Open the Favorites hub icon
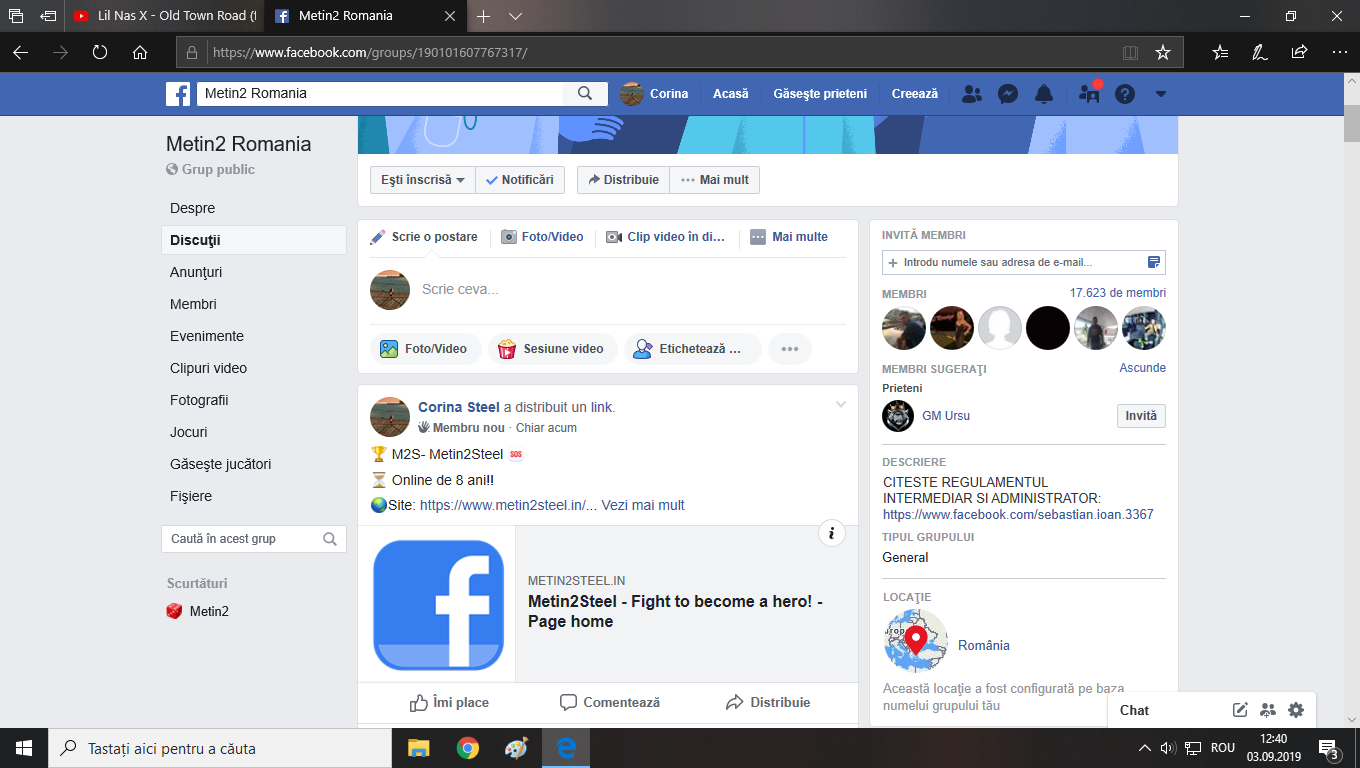The height and width of the screenshot is (768, 1360). point(1220,52)
